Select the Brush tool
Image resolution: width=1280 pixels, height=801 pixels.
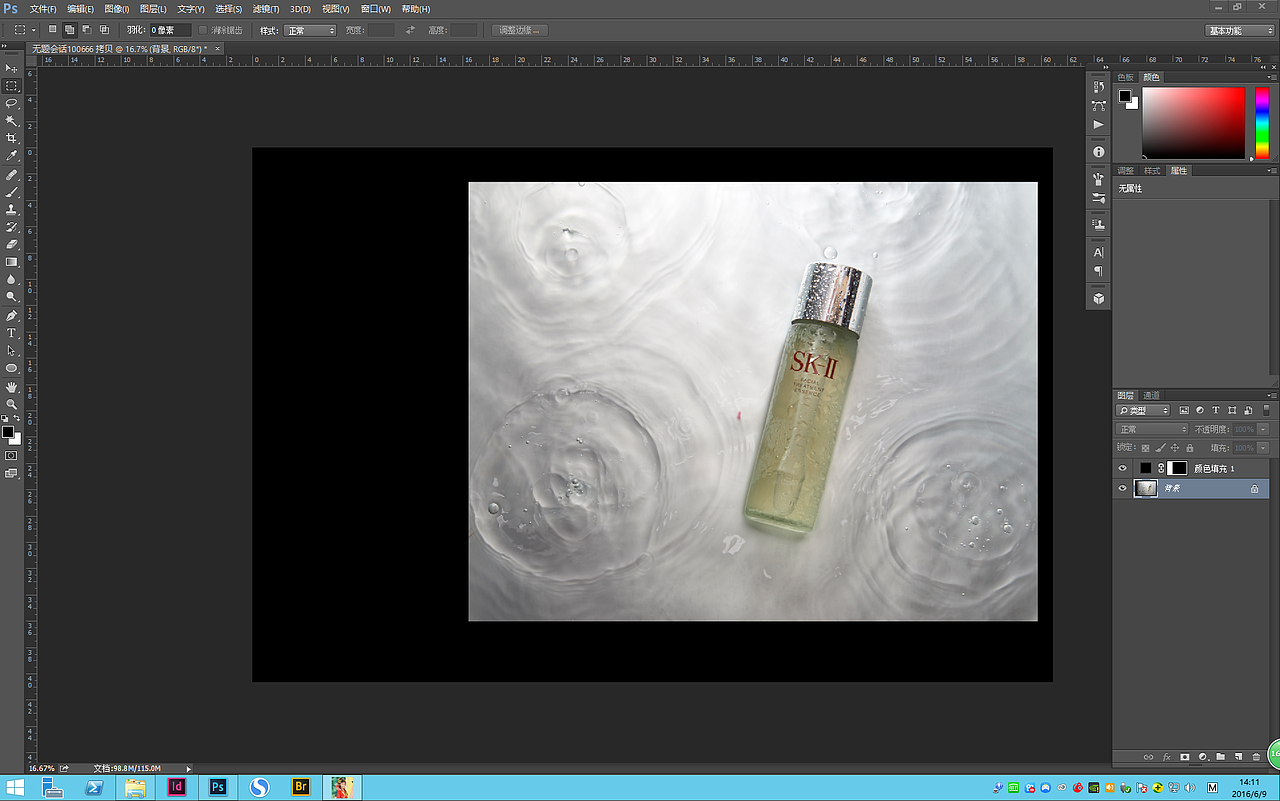12,192
